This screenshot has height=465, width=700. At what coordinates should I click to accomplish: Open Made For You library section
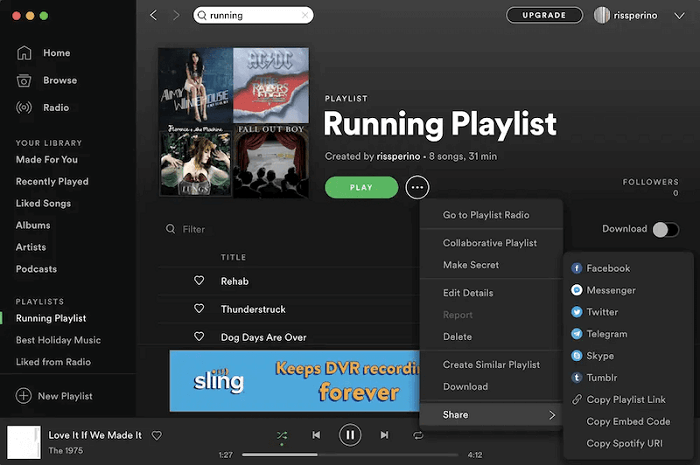[46, 160]
